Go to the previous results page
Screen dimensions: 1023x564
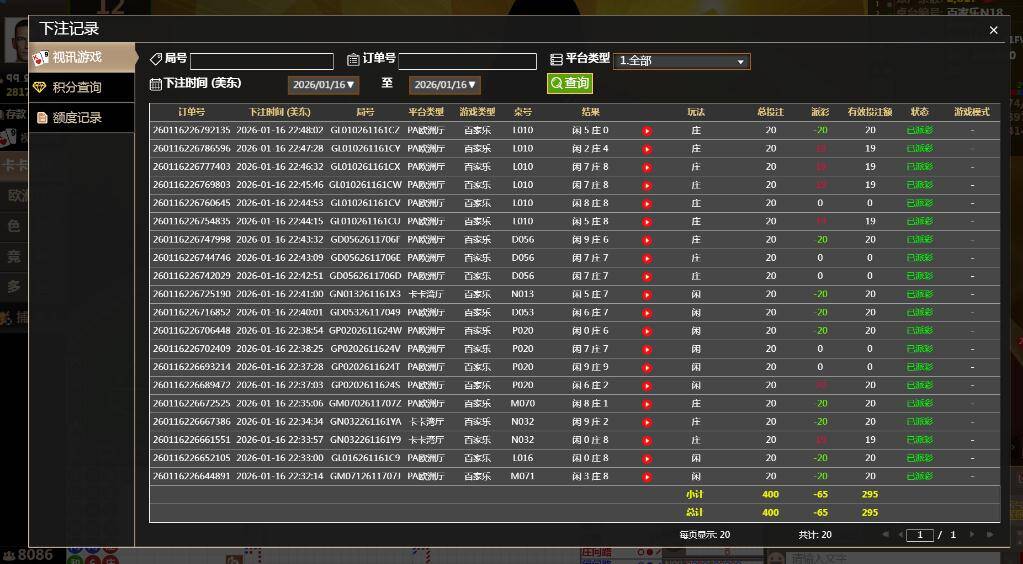pyautogui.click(x=900, y=535)
